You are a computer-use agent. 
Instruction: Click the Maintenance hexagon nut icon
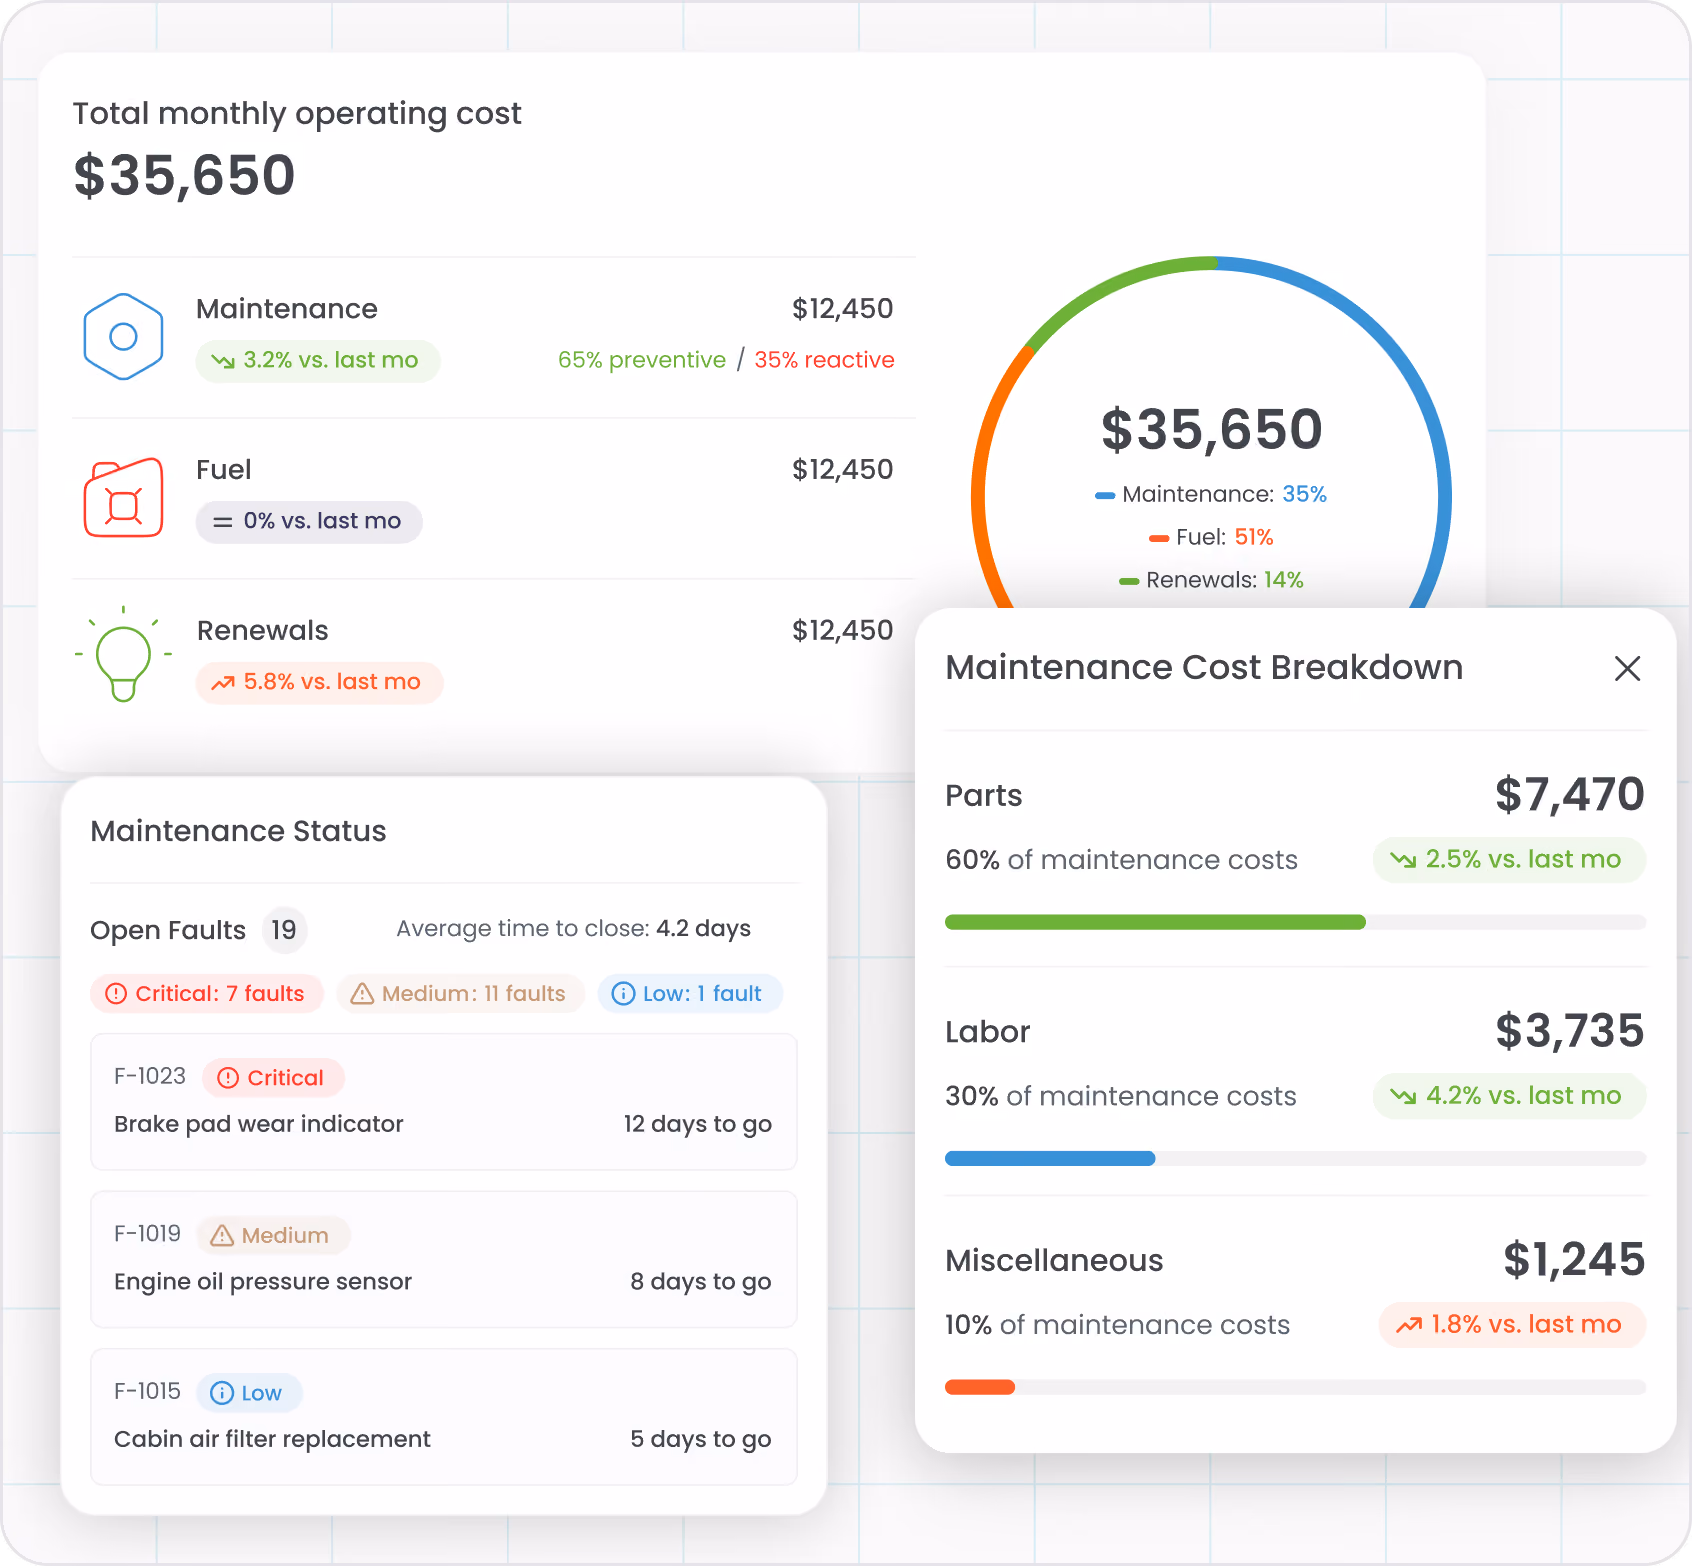point(123,336)
